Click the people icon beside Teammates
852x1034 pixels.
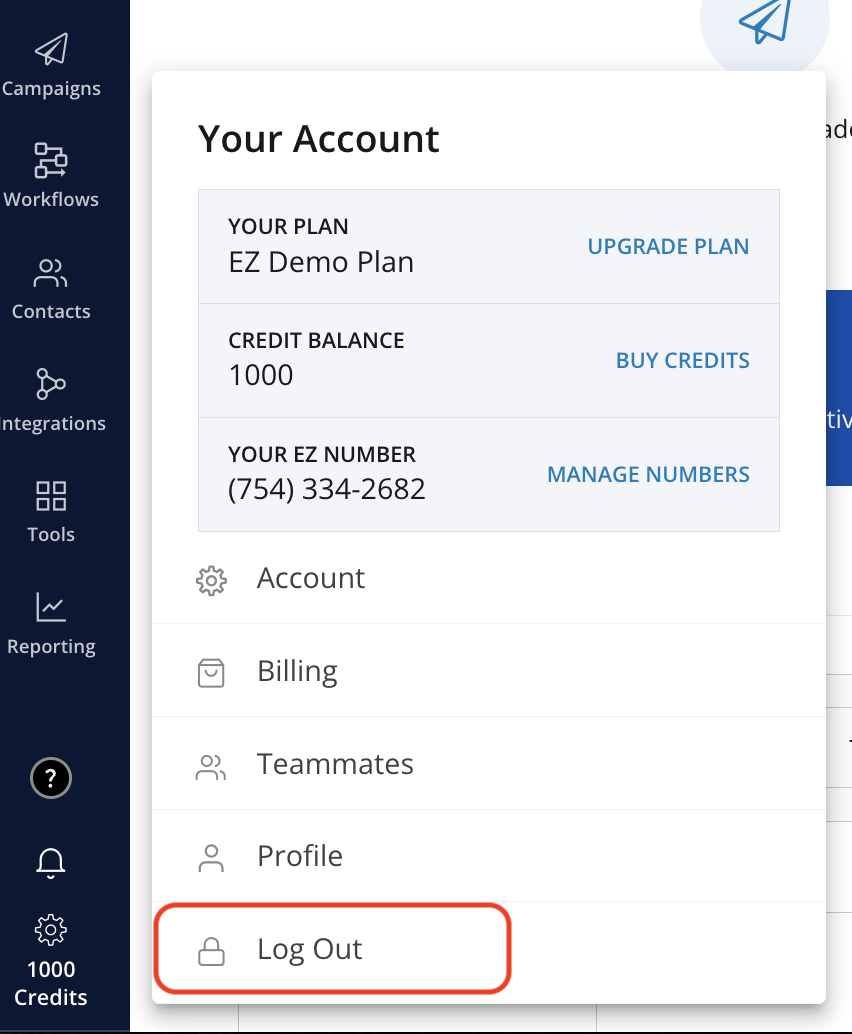(x=211, y=767)
